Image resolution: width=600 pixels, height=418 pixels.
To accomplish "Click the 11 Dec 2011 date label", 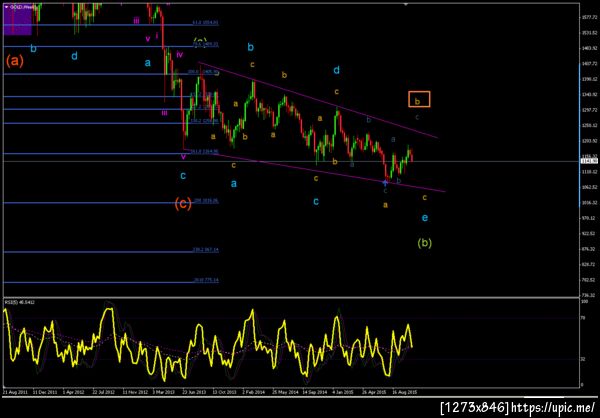I will tap(43, 392).
